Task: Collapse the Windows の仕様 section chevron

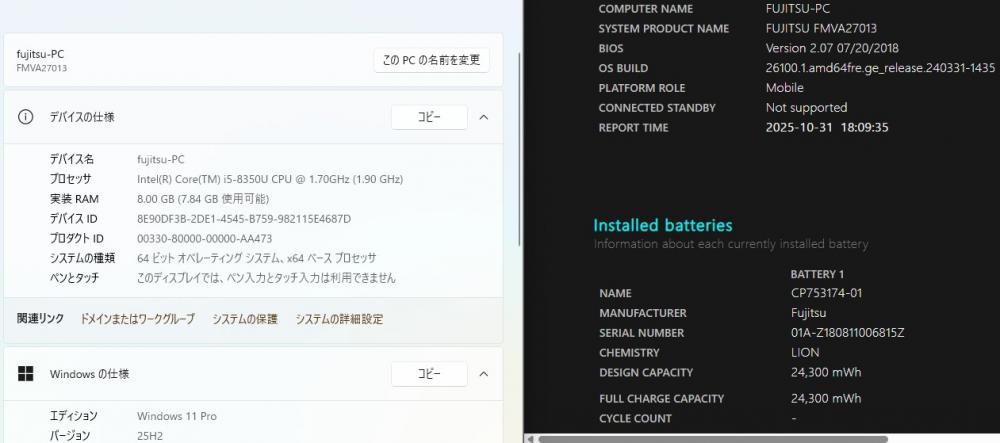Action: [x=483, y=374]
